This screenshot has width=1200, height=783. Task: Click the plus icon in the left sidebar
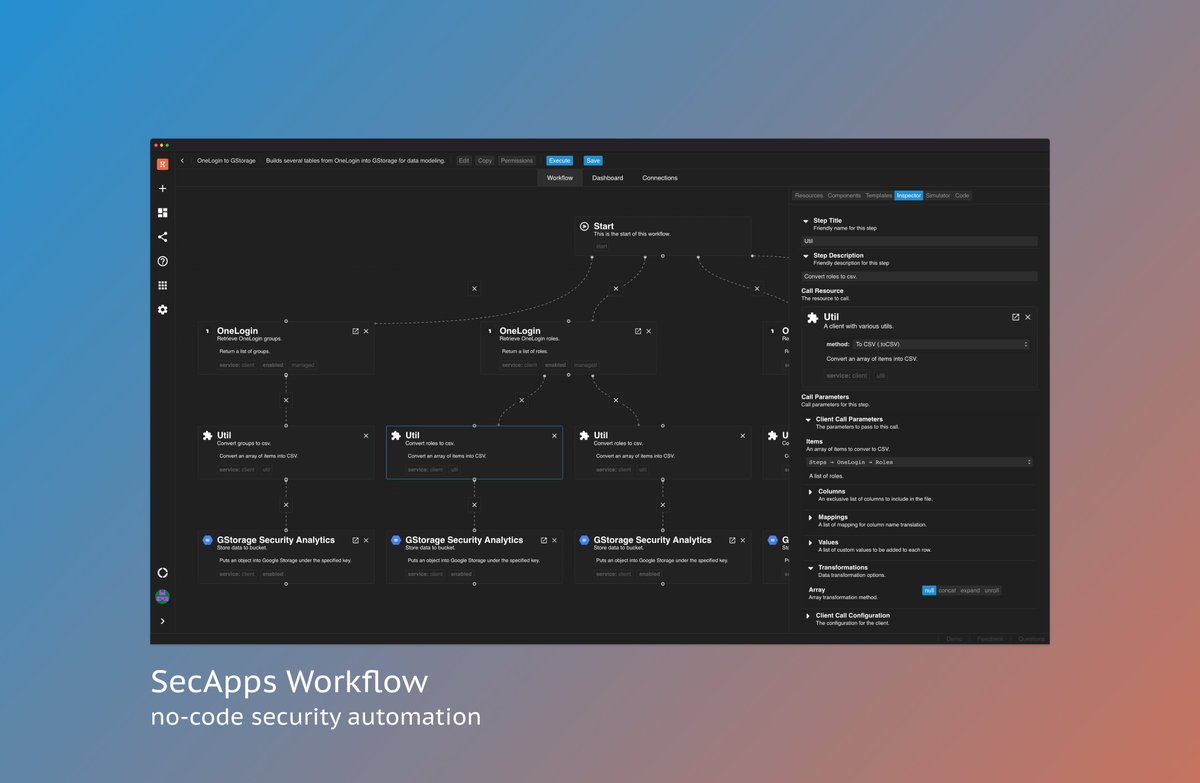pos(163,188)
